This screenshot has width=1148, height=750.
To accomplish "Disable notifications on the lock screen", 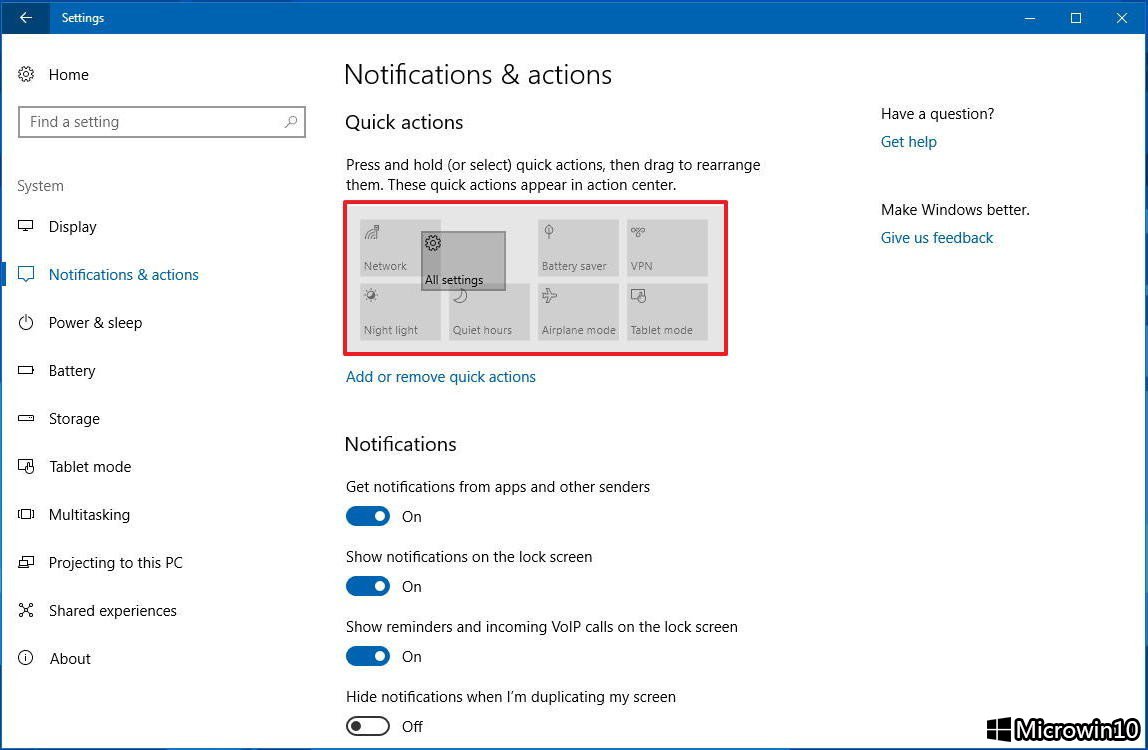I will pos(368,586).
